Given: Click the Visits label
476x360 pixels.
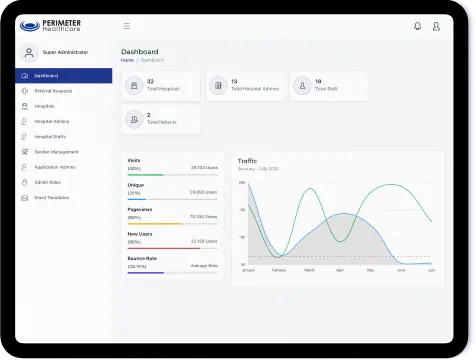Looking at the screenshot, I should [x=134, y=161].
